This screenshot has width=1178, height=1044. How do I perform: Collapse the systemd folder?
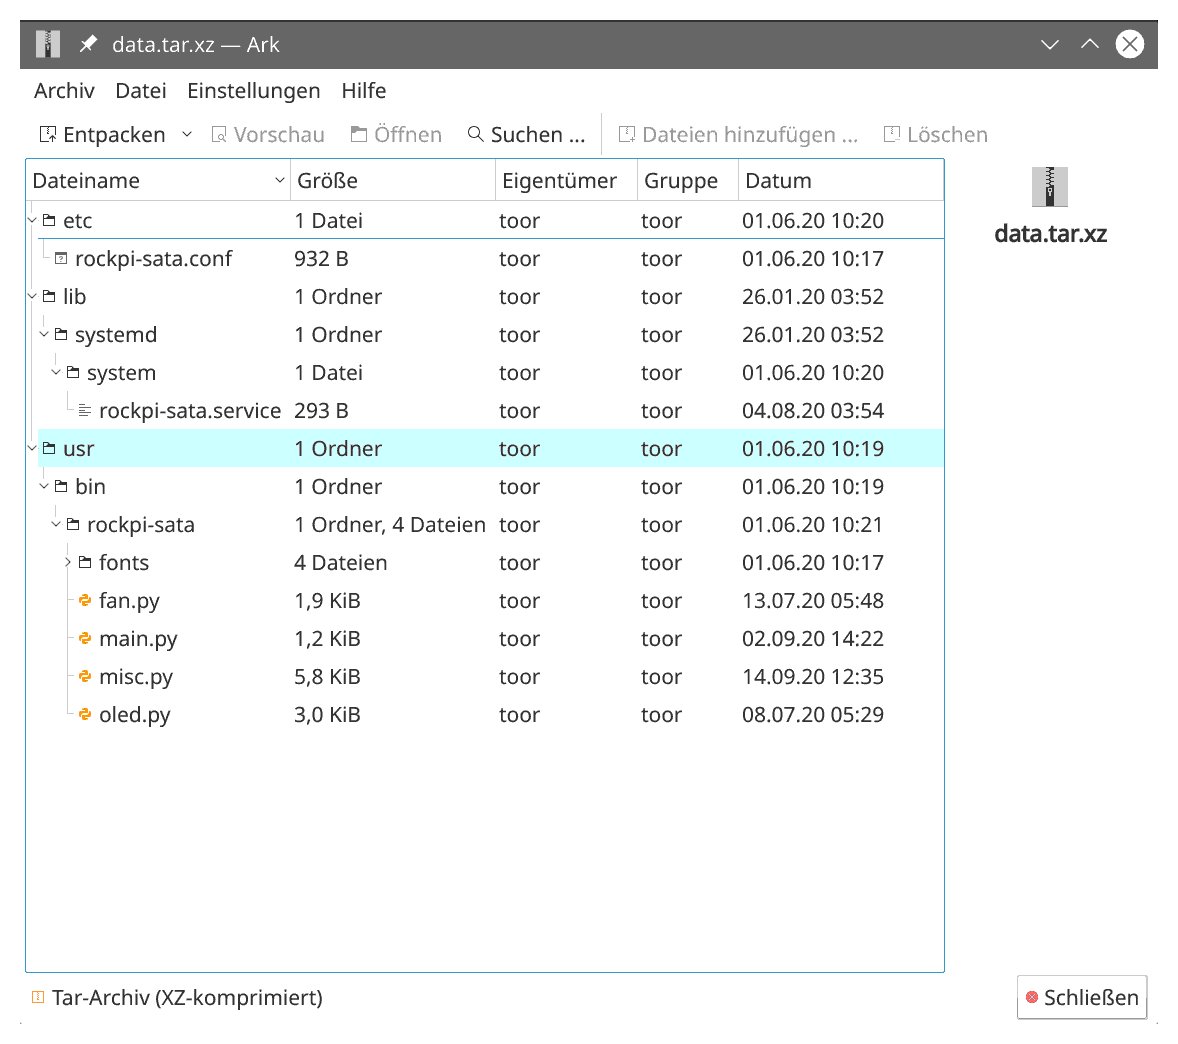coord(44,335)
